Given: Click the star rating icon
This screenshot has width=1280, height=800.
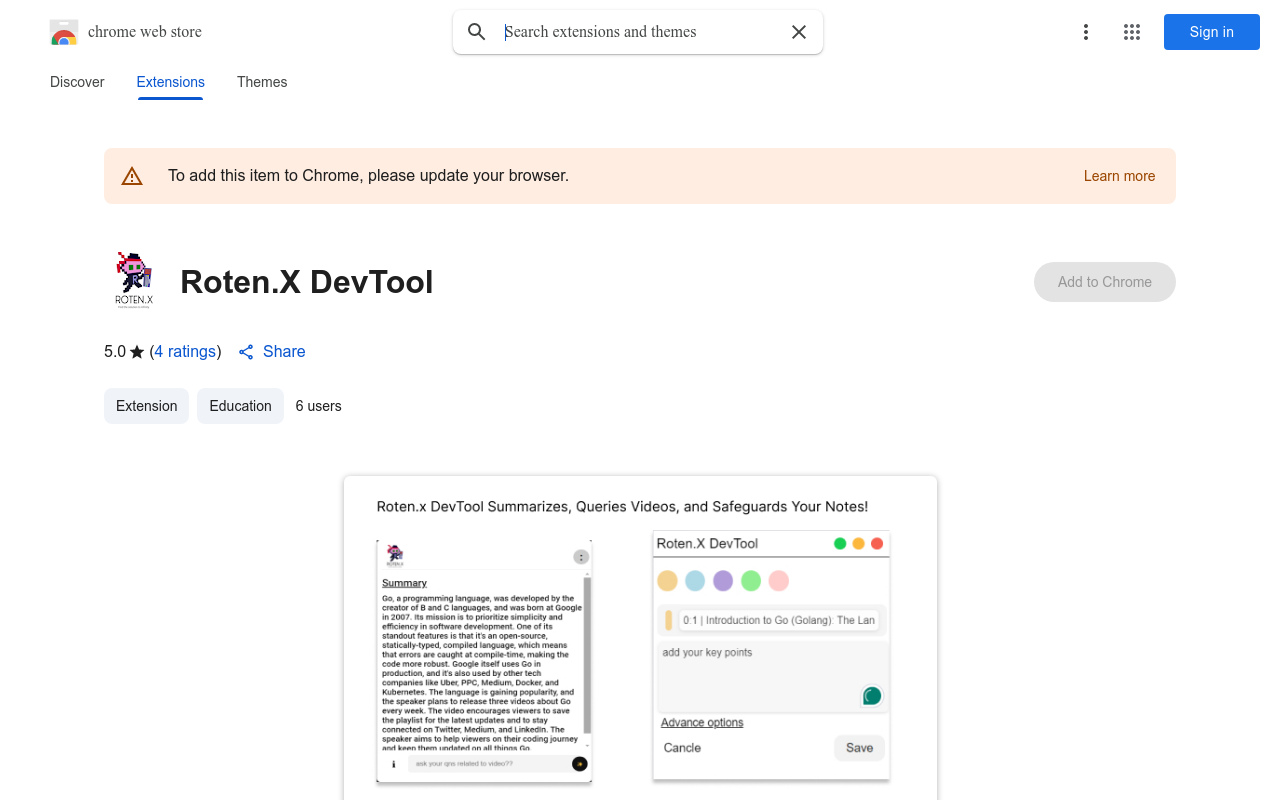Looking at the screenshot, I should point(137,352).
